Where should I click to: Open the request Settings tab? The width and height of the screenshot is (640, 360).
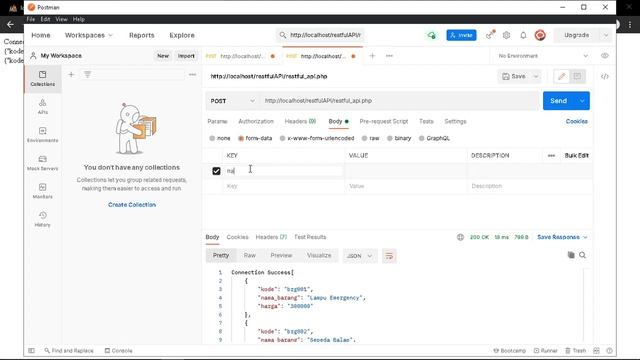455,121
